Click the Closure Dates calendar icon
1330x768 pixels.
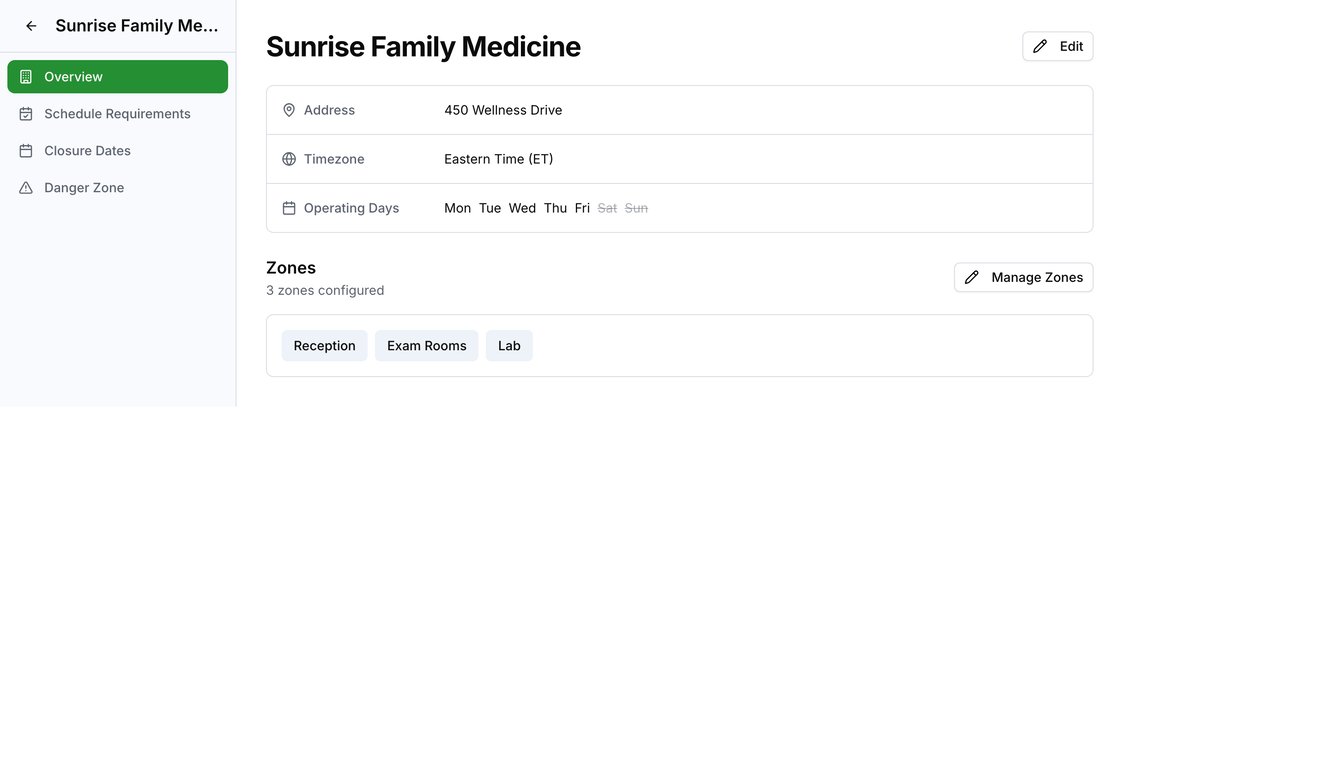(26, 151)
